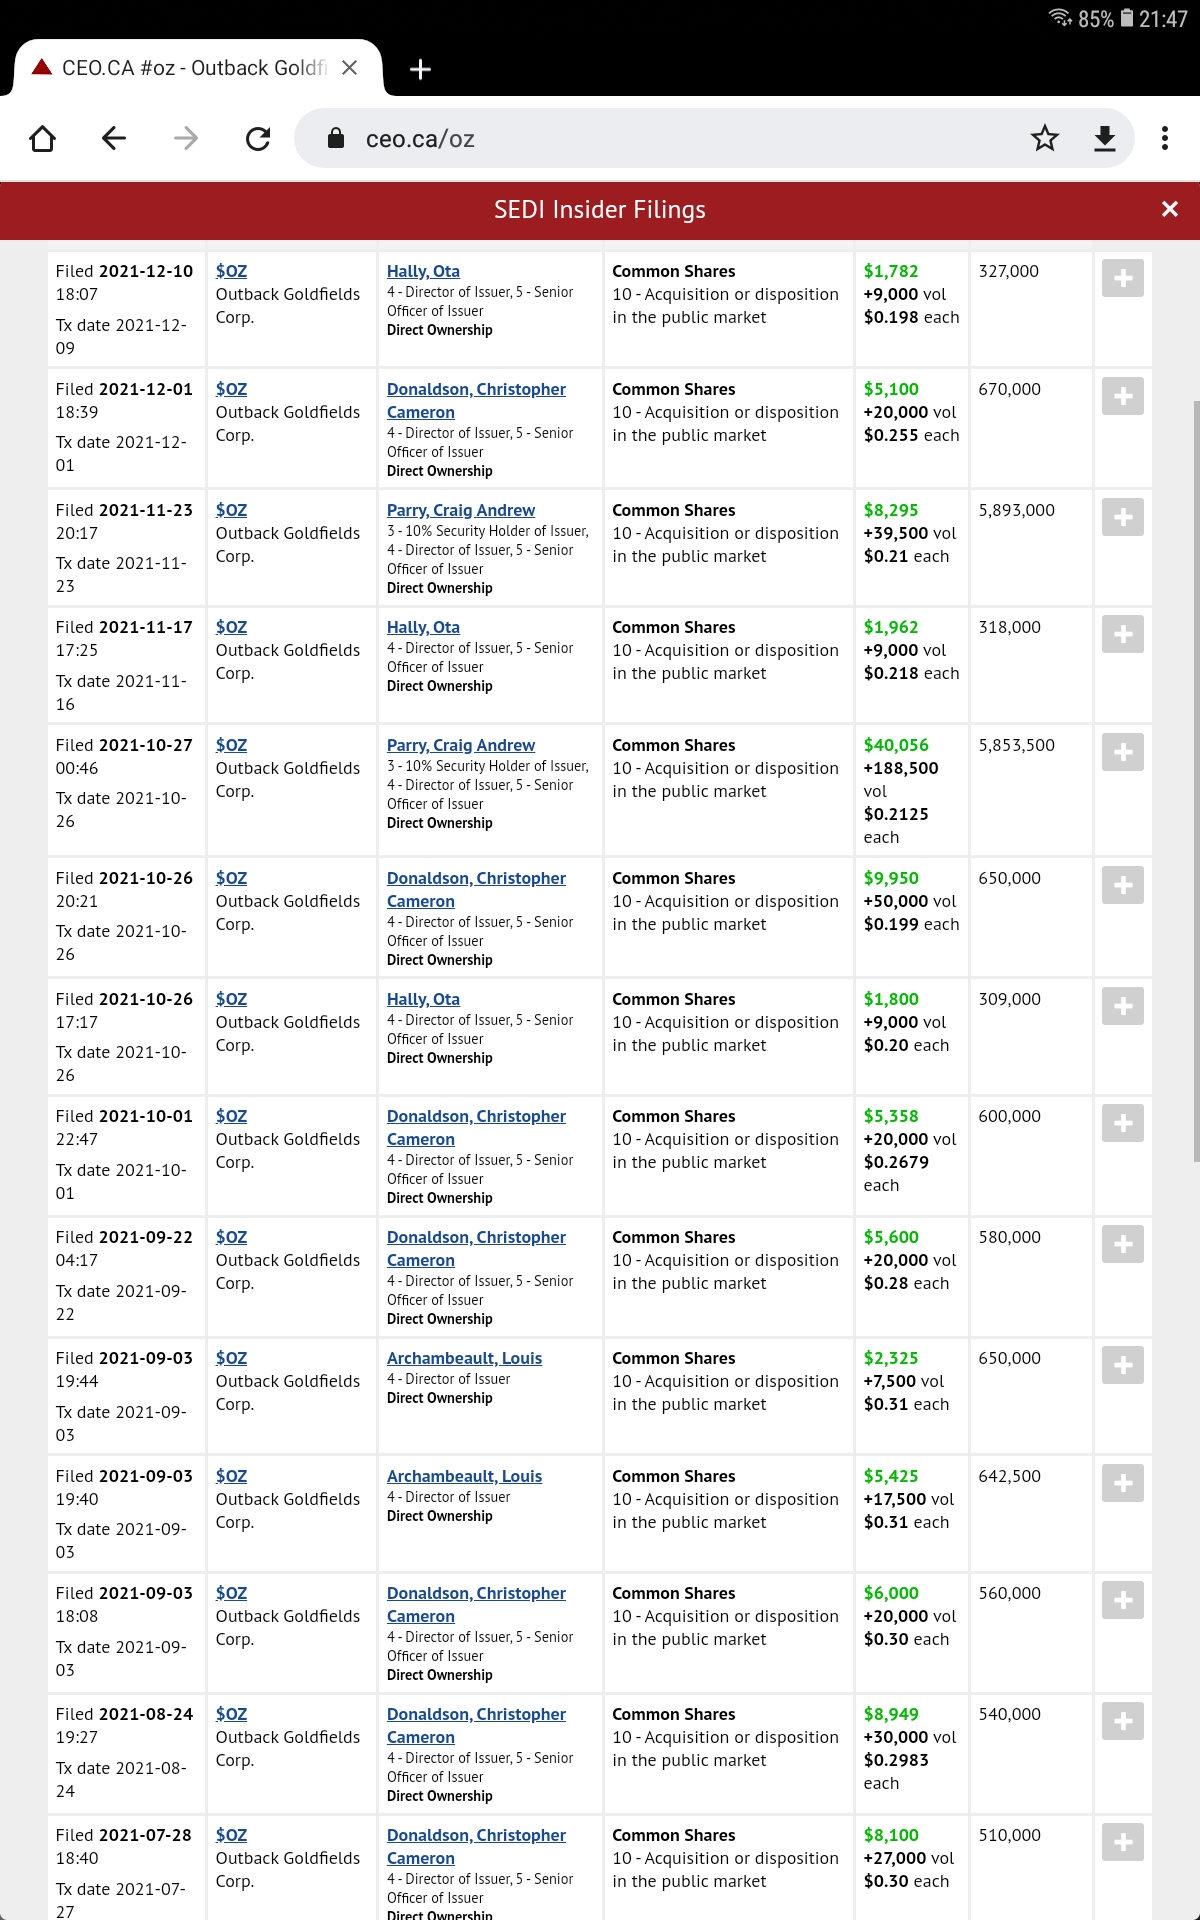
Task: Click $OZ ticker link in 2021-12-01 row
Action: click(x=231, y=389)
